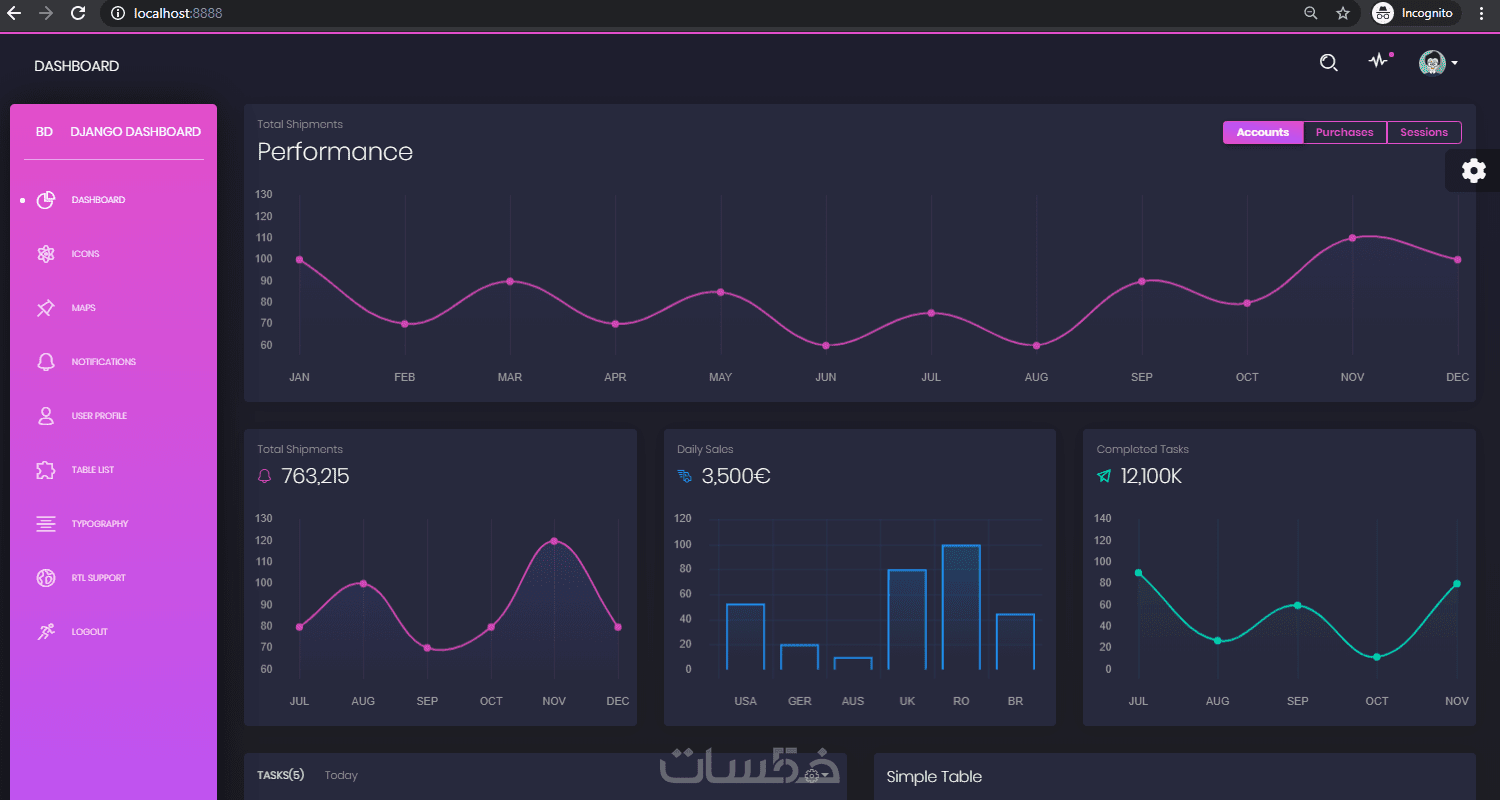Click the NOV data point on Performance chart

click(1352, 238)
